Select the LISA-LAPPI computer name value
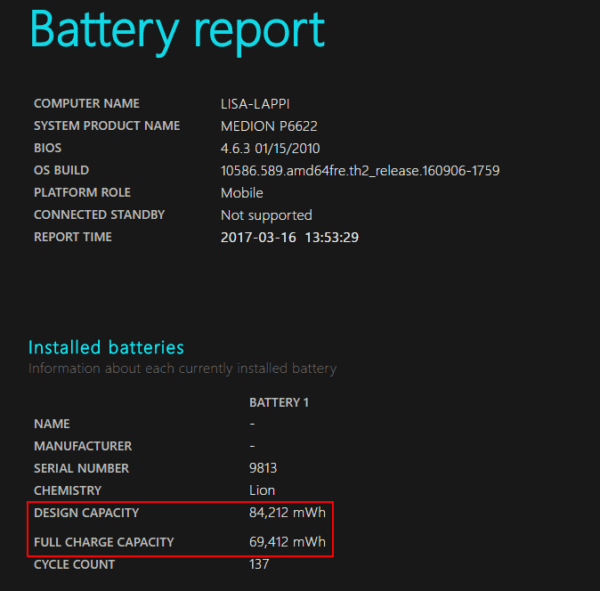 point(257,104)
